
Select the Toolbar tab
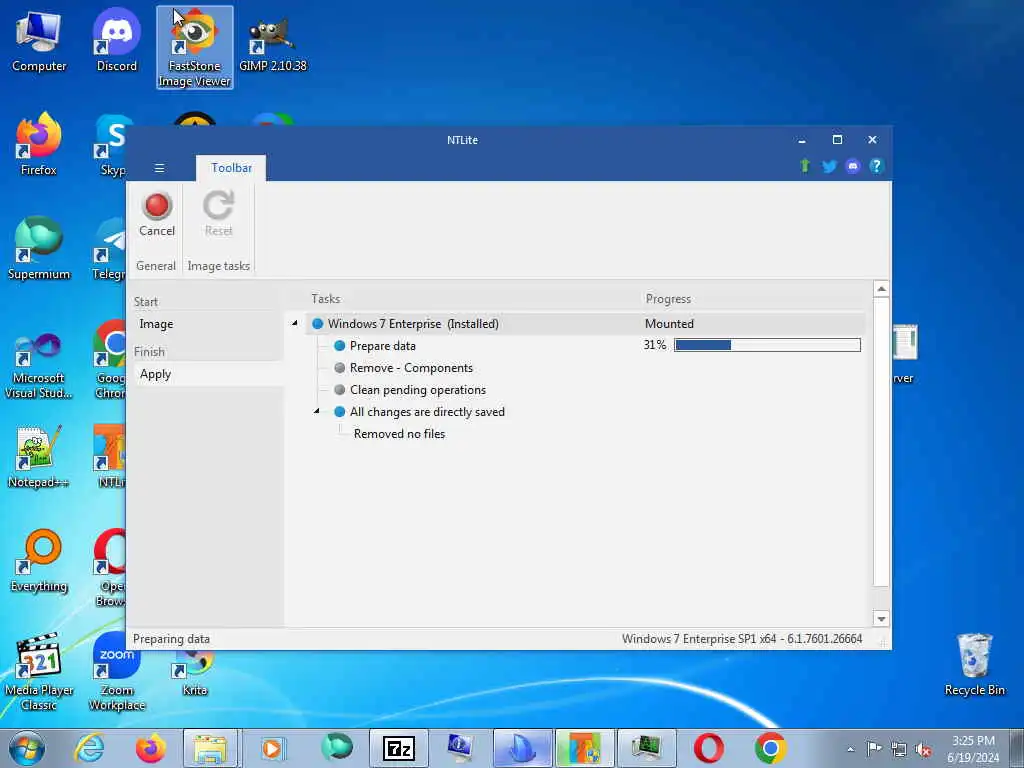231,168
